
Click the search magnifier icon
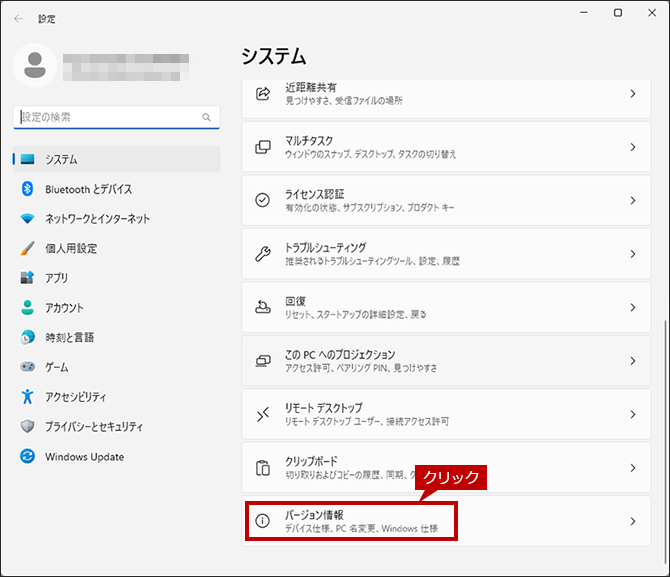[206, 117]
